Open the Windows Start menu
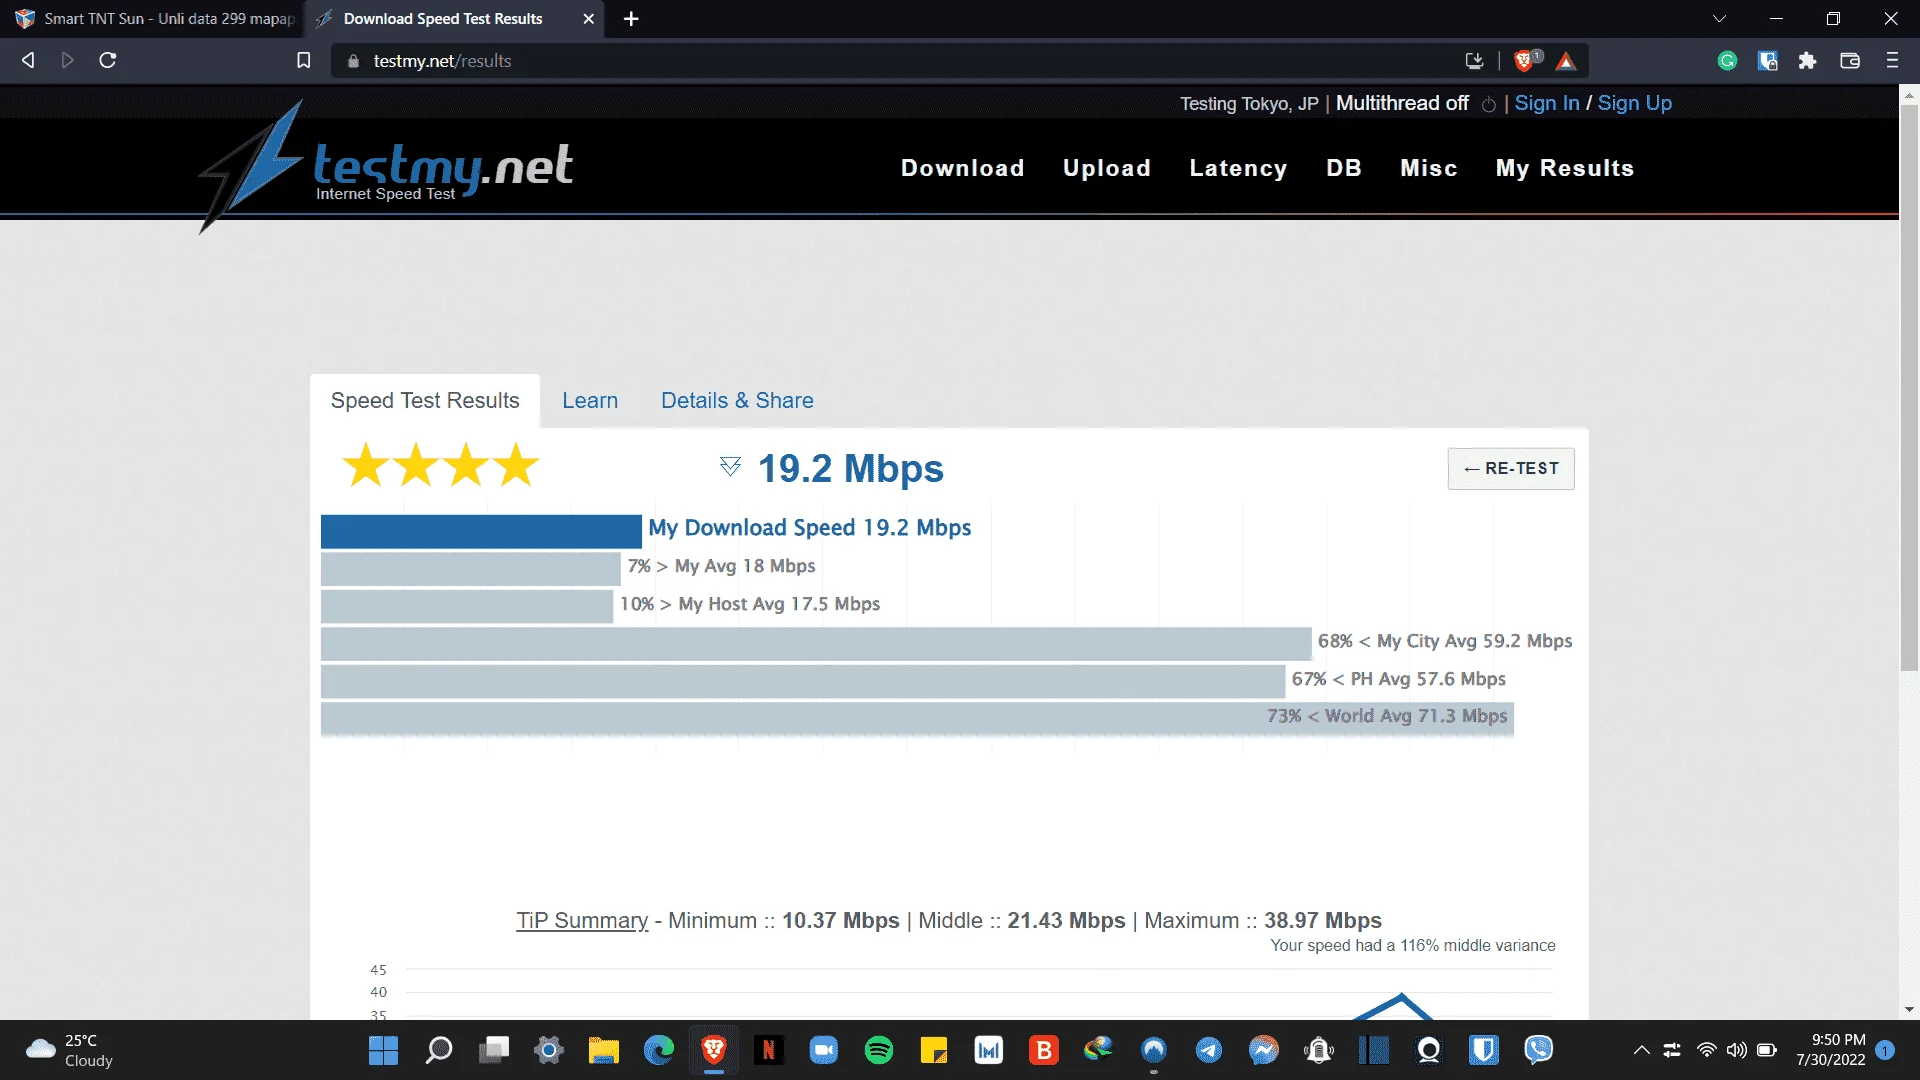 tap(383, 1050)
